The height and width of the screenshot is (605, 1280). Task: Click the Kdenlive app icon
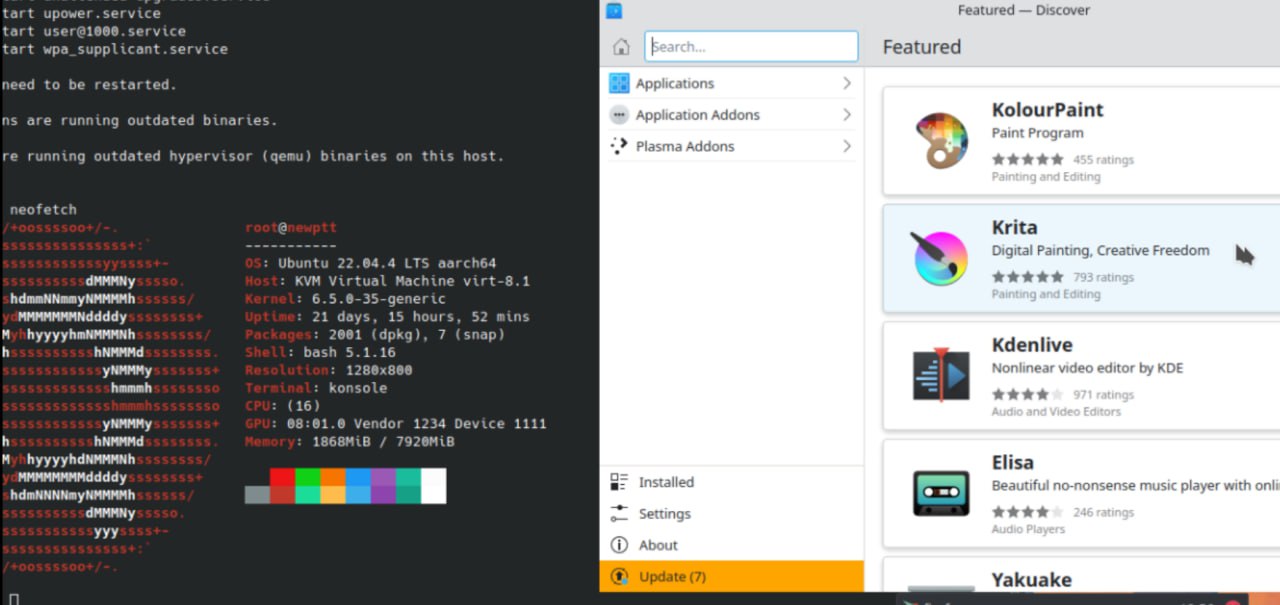pos(941,376)
